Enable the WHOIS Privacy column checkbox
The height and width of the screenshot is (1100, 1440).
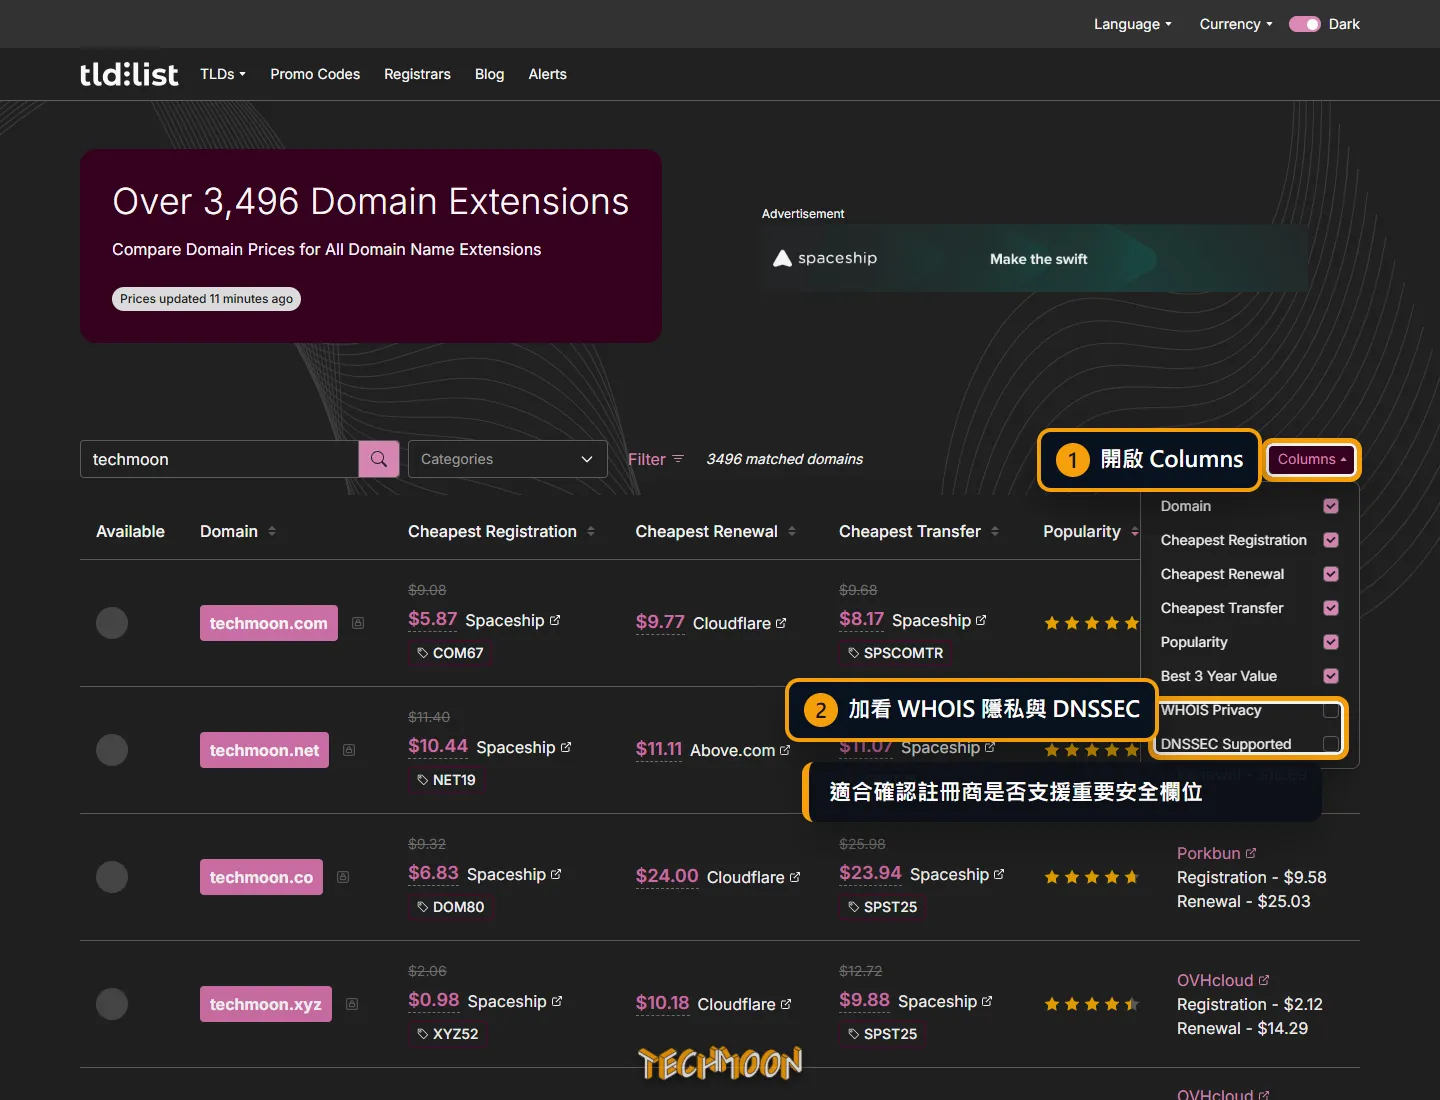pos(1331,710)
